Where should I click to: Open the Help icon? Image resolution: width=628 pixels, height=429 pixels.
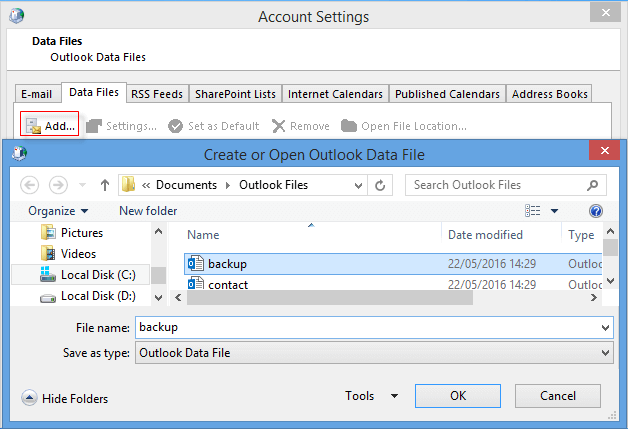click(596, 211)
